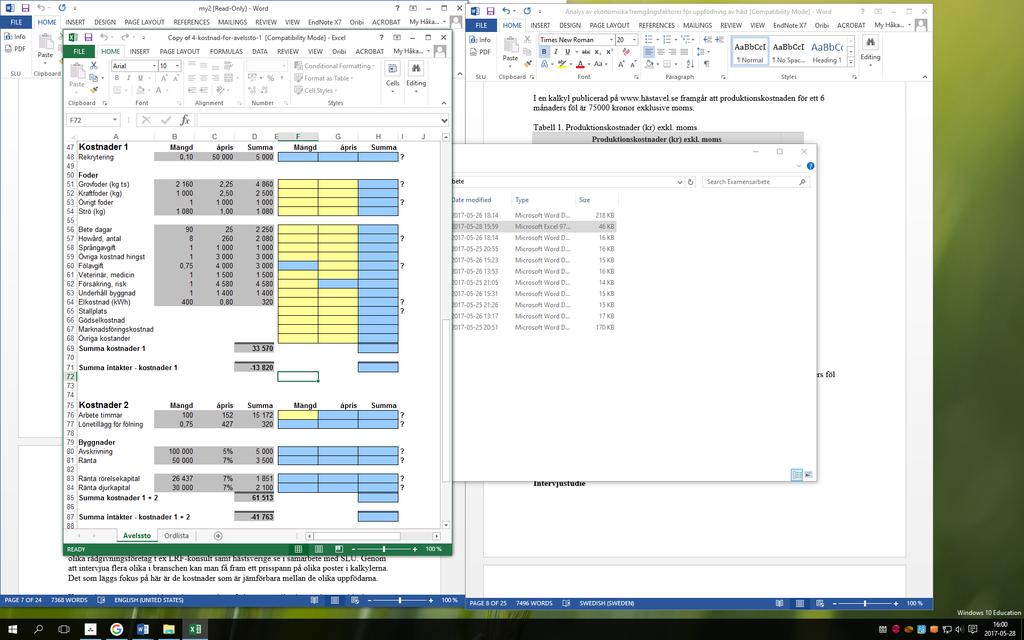
Task: Click the Info icon in the SLU group of the left Word window
Action: click(16, 37)
